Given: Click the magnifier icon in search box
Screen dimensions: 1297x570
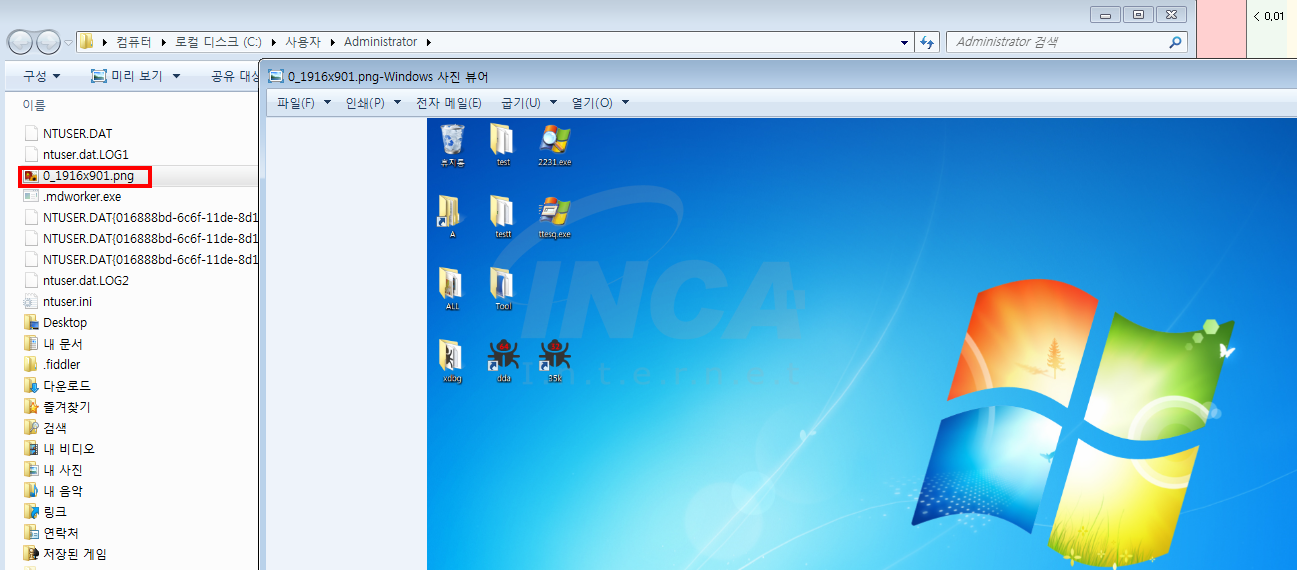Looking at the screenshot, I should click(1175, 42).
